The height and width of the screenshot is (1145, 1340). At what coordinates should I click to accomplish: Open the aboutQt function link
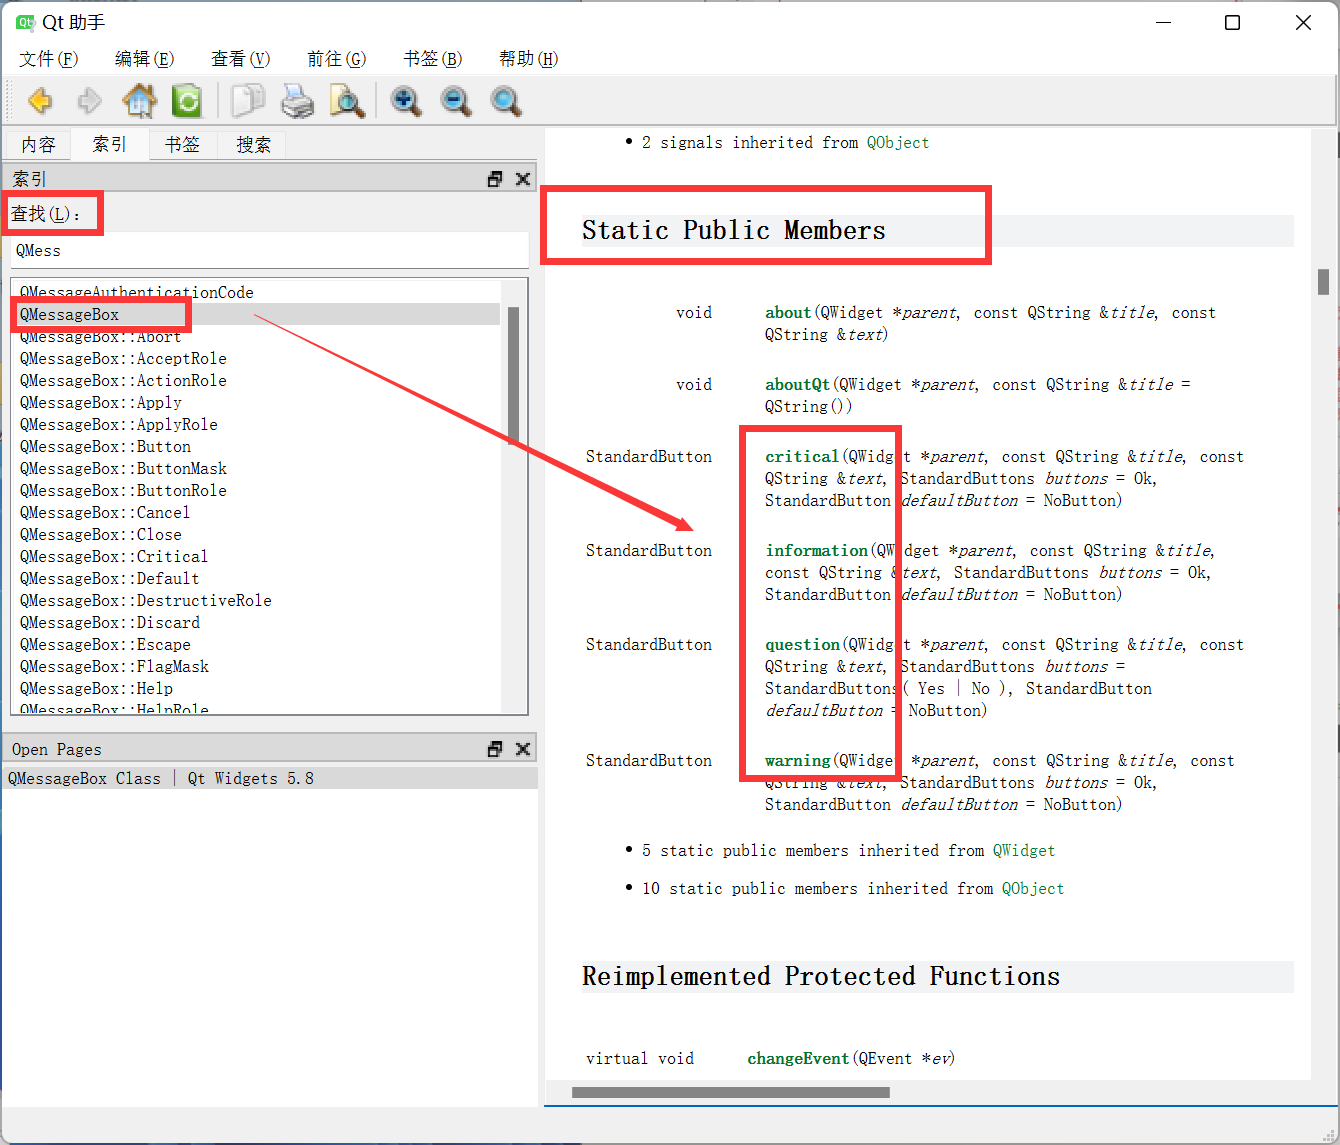point(798,384)
